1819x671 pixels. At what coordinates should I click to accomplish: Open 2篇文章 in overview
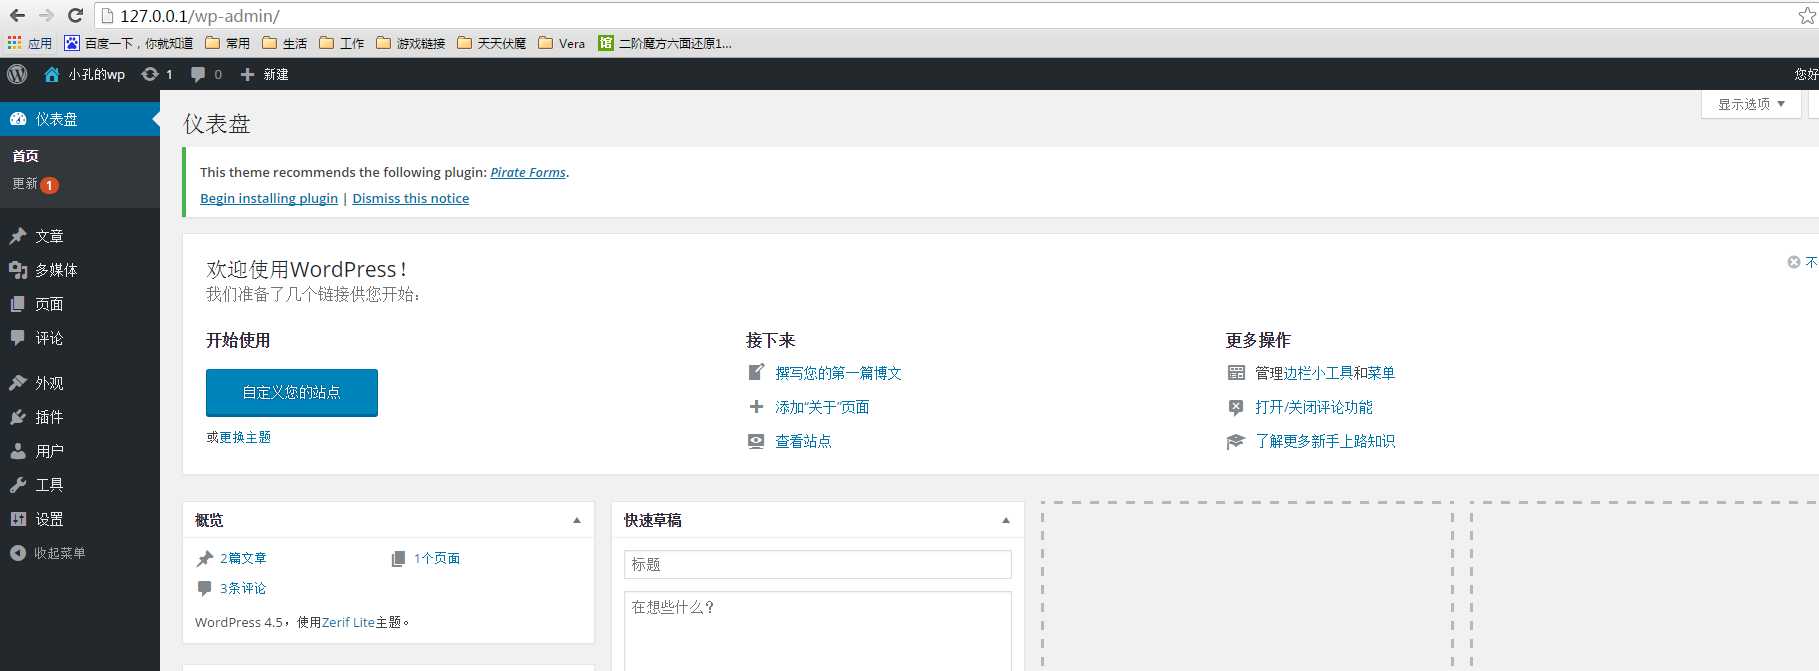click(x=243, y=558)
